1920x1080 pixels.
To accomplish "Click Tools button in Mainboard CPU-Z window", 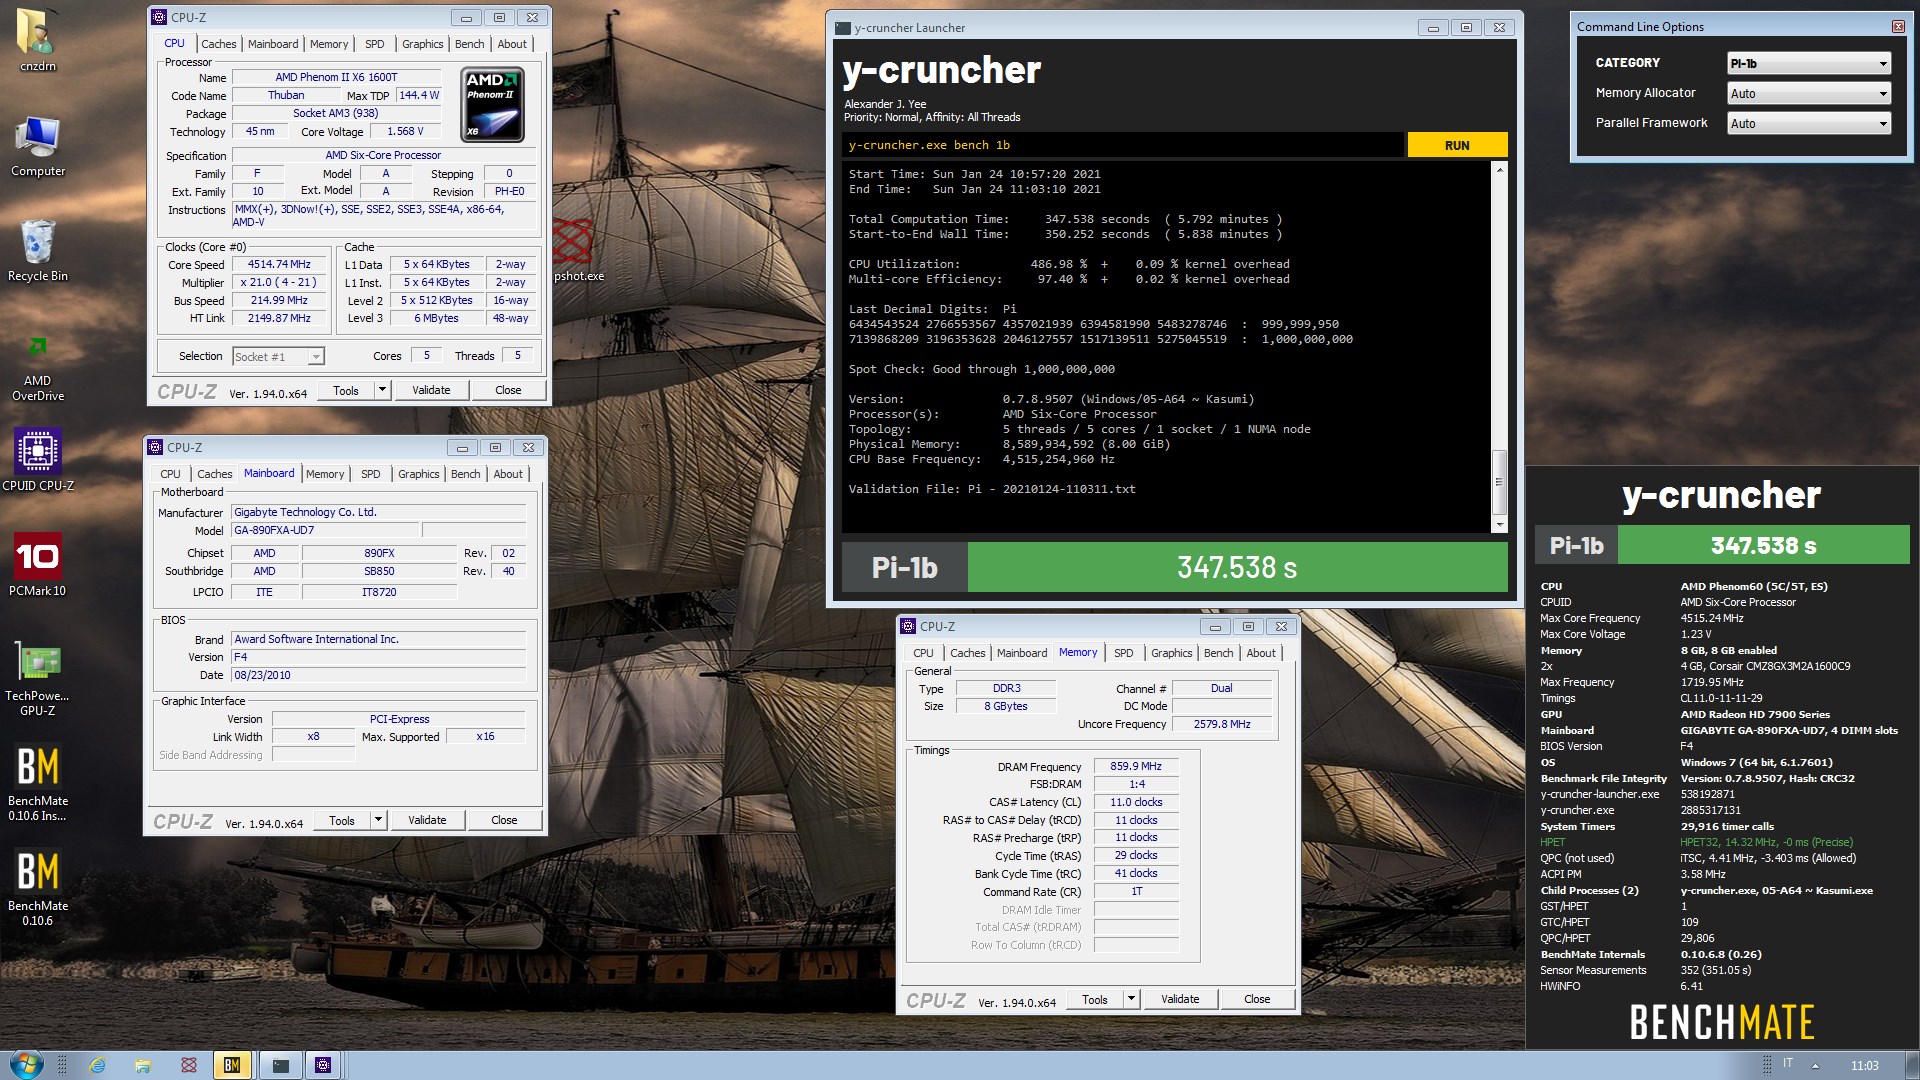I will (x=342, y=820).
